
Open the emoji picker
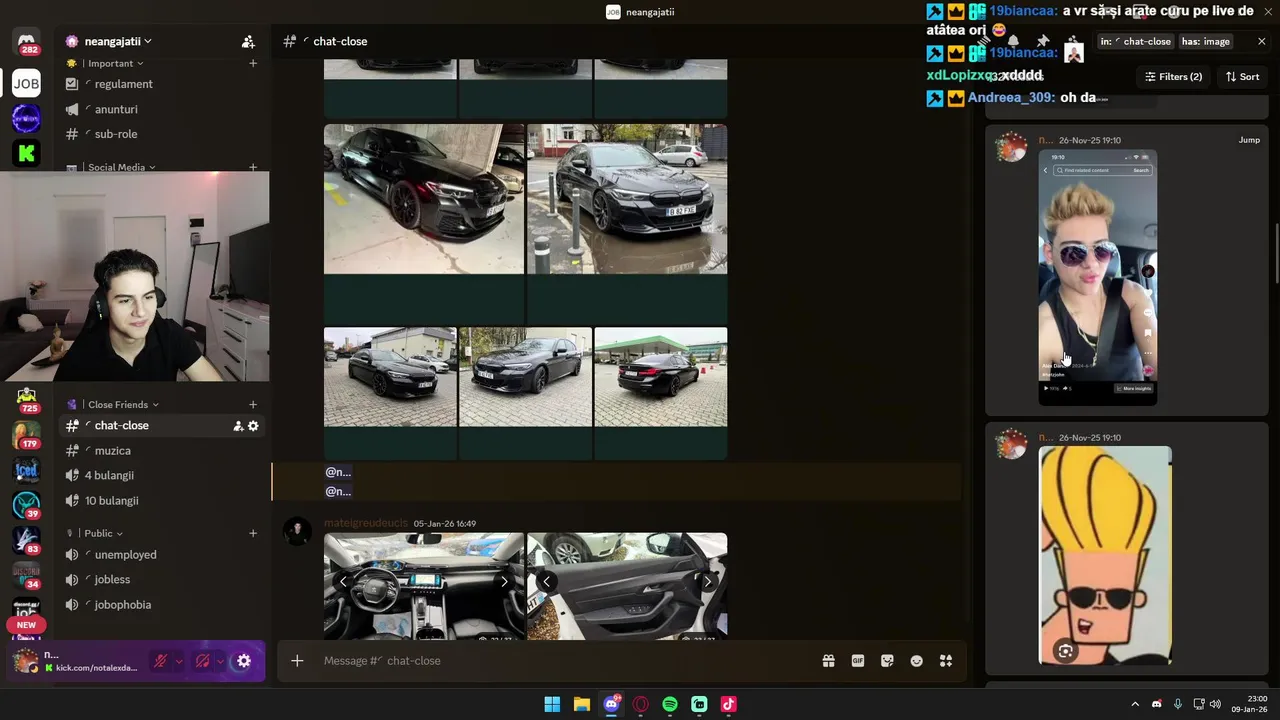coord(916,661)
